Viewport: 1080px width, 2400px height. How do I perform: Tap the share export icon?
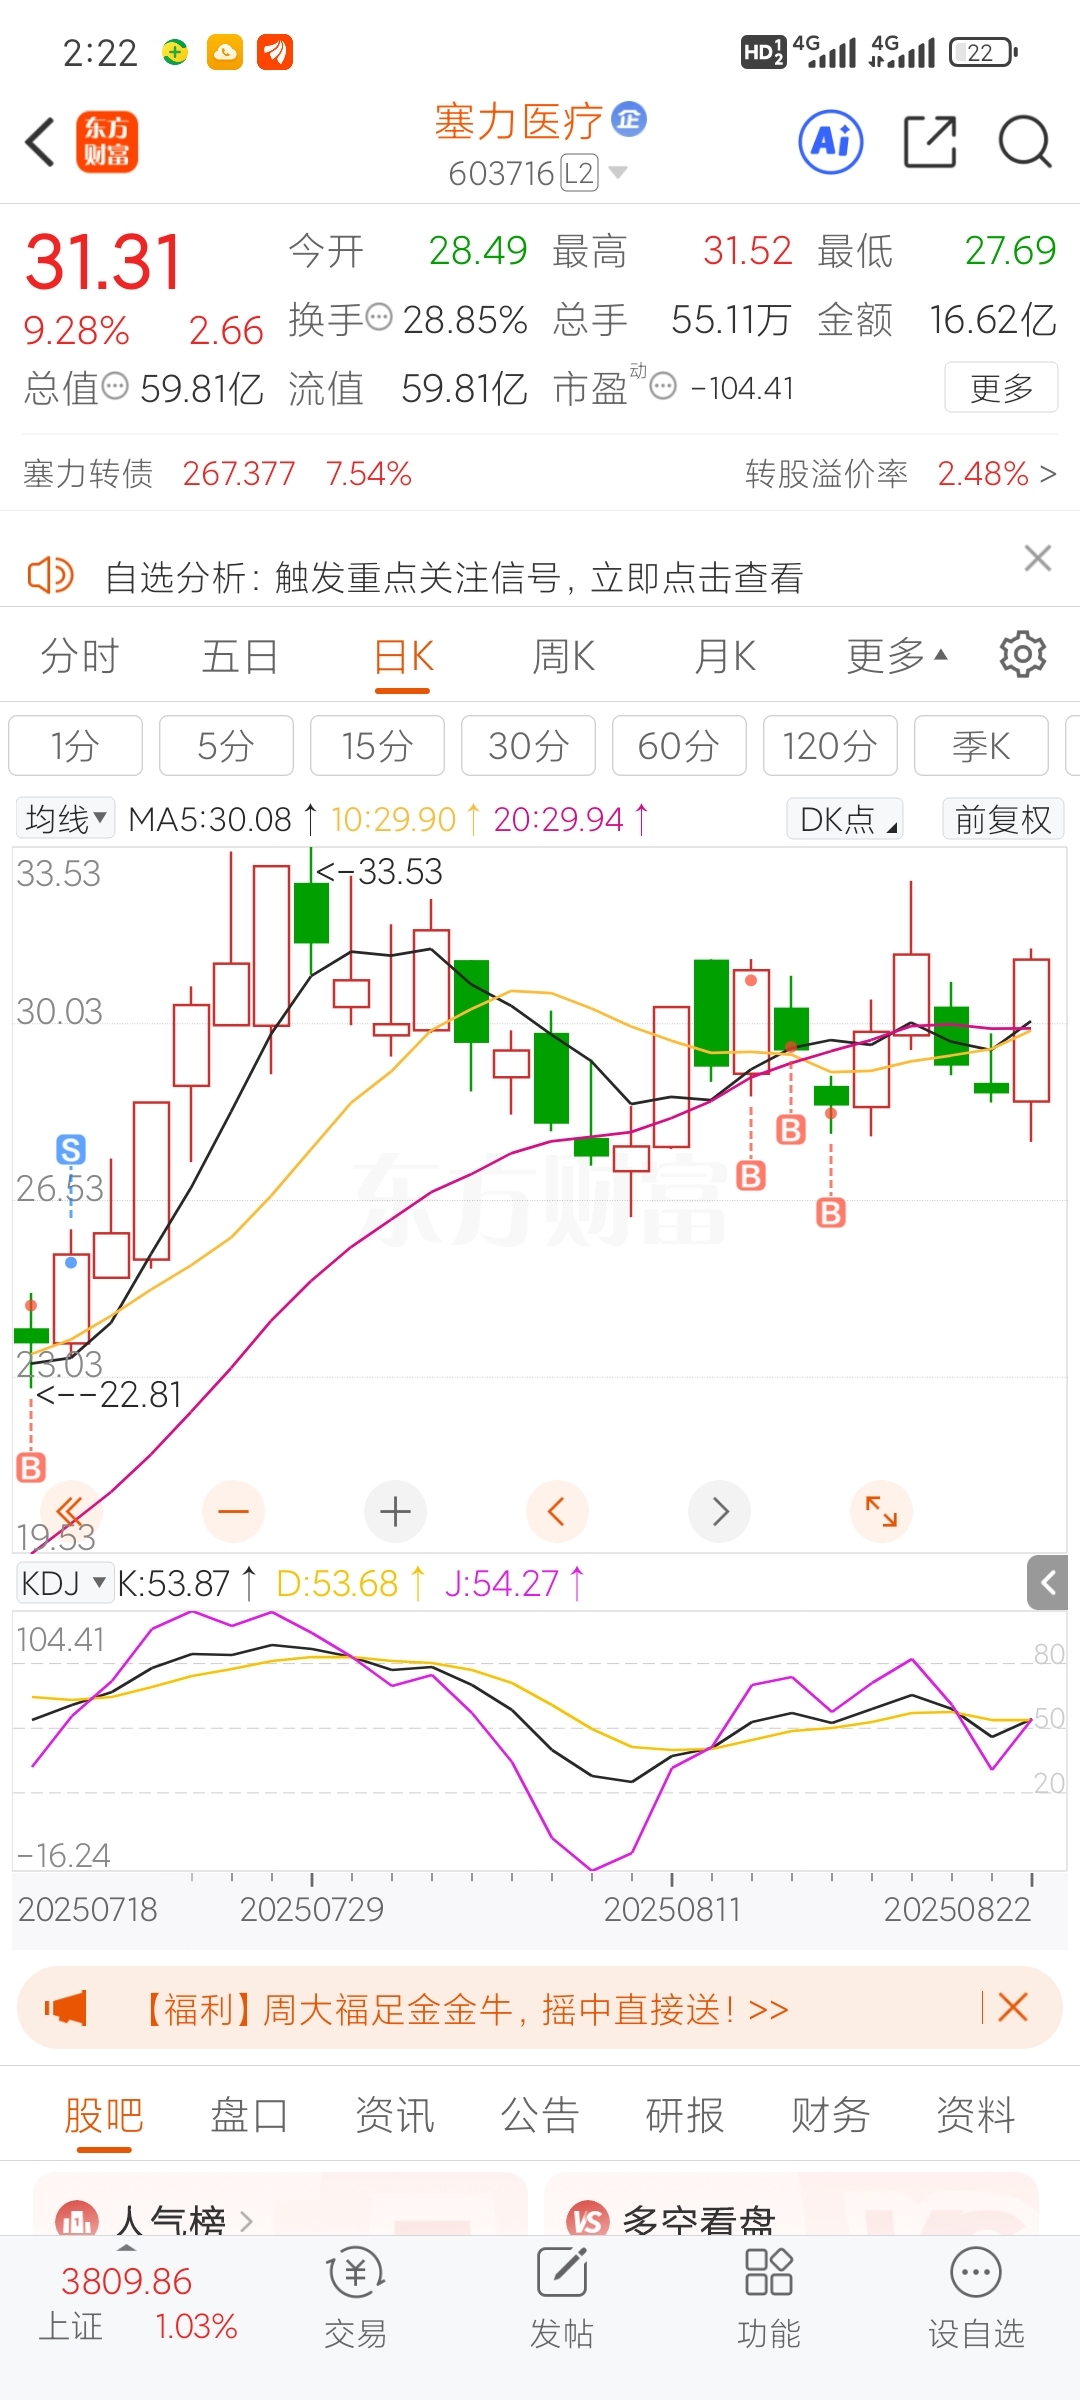(x=930, y=142)
